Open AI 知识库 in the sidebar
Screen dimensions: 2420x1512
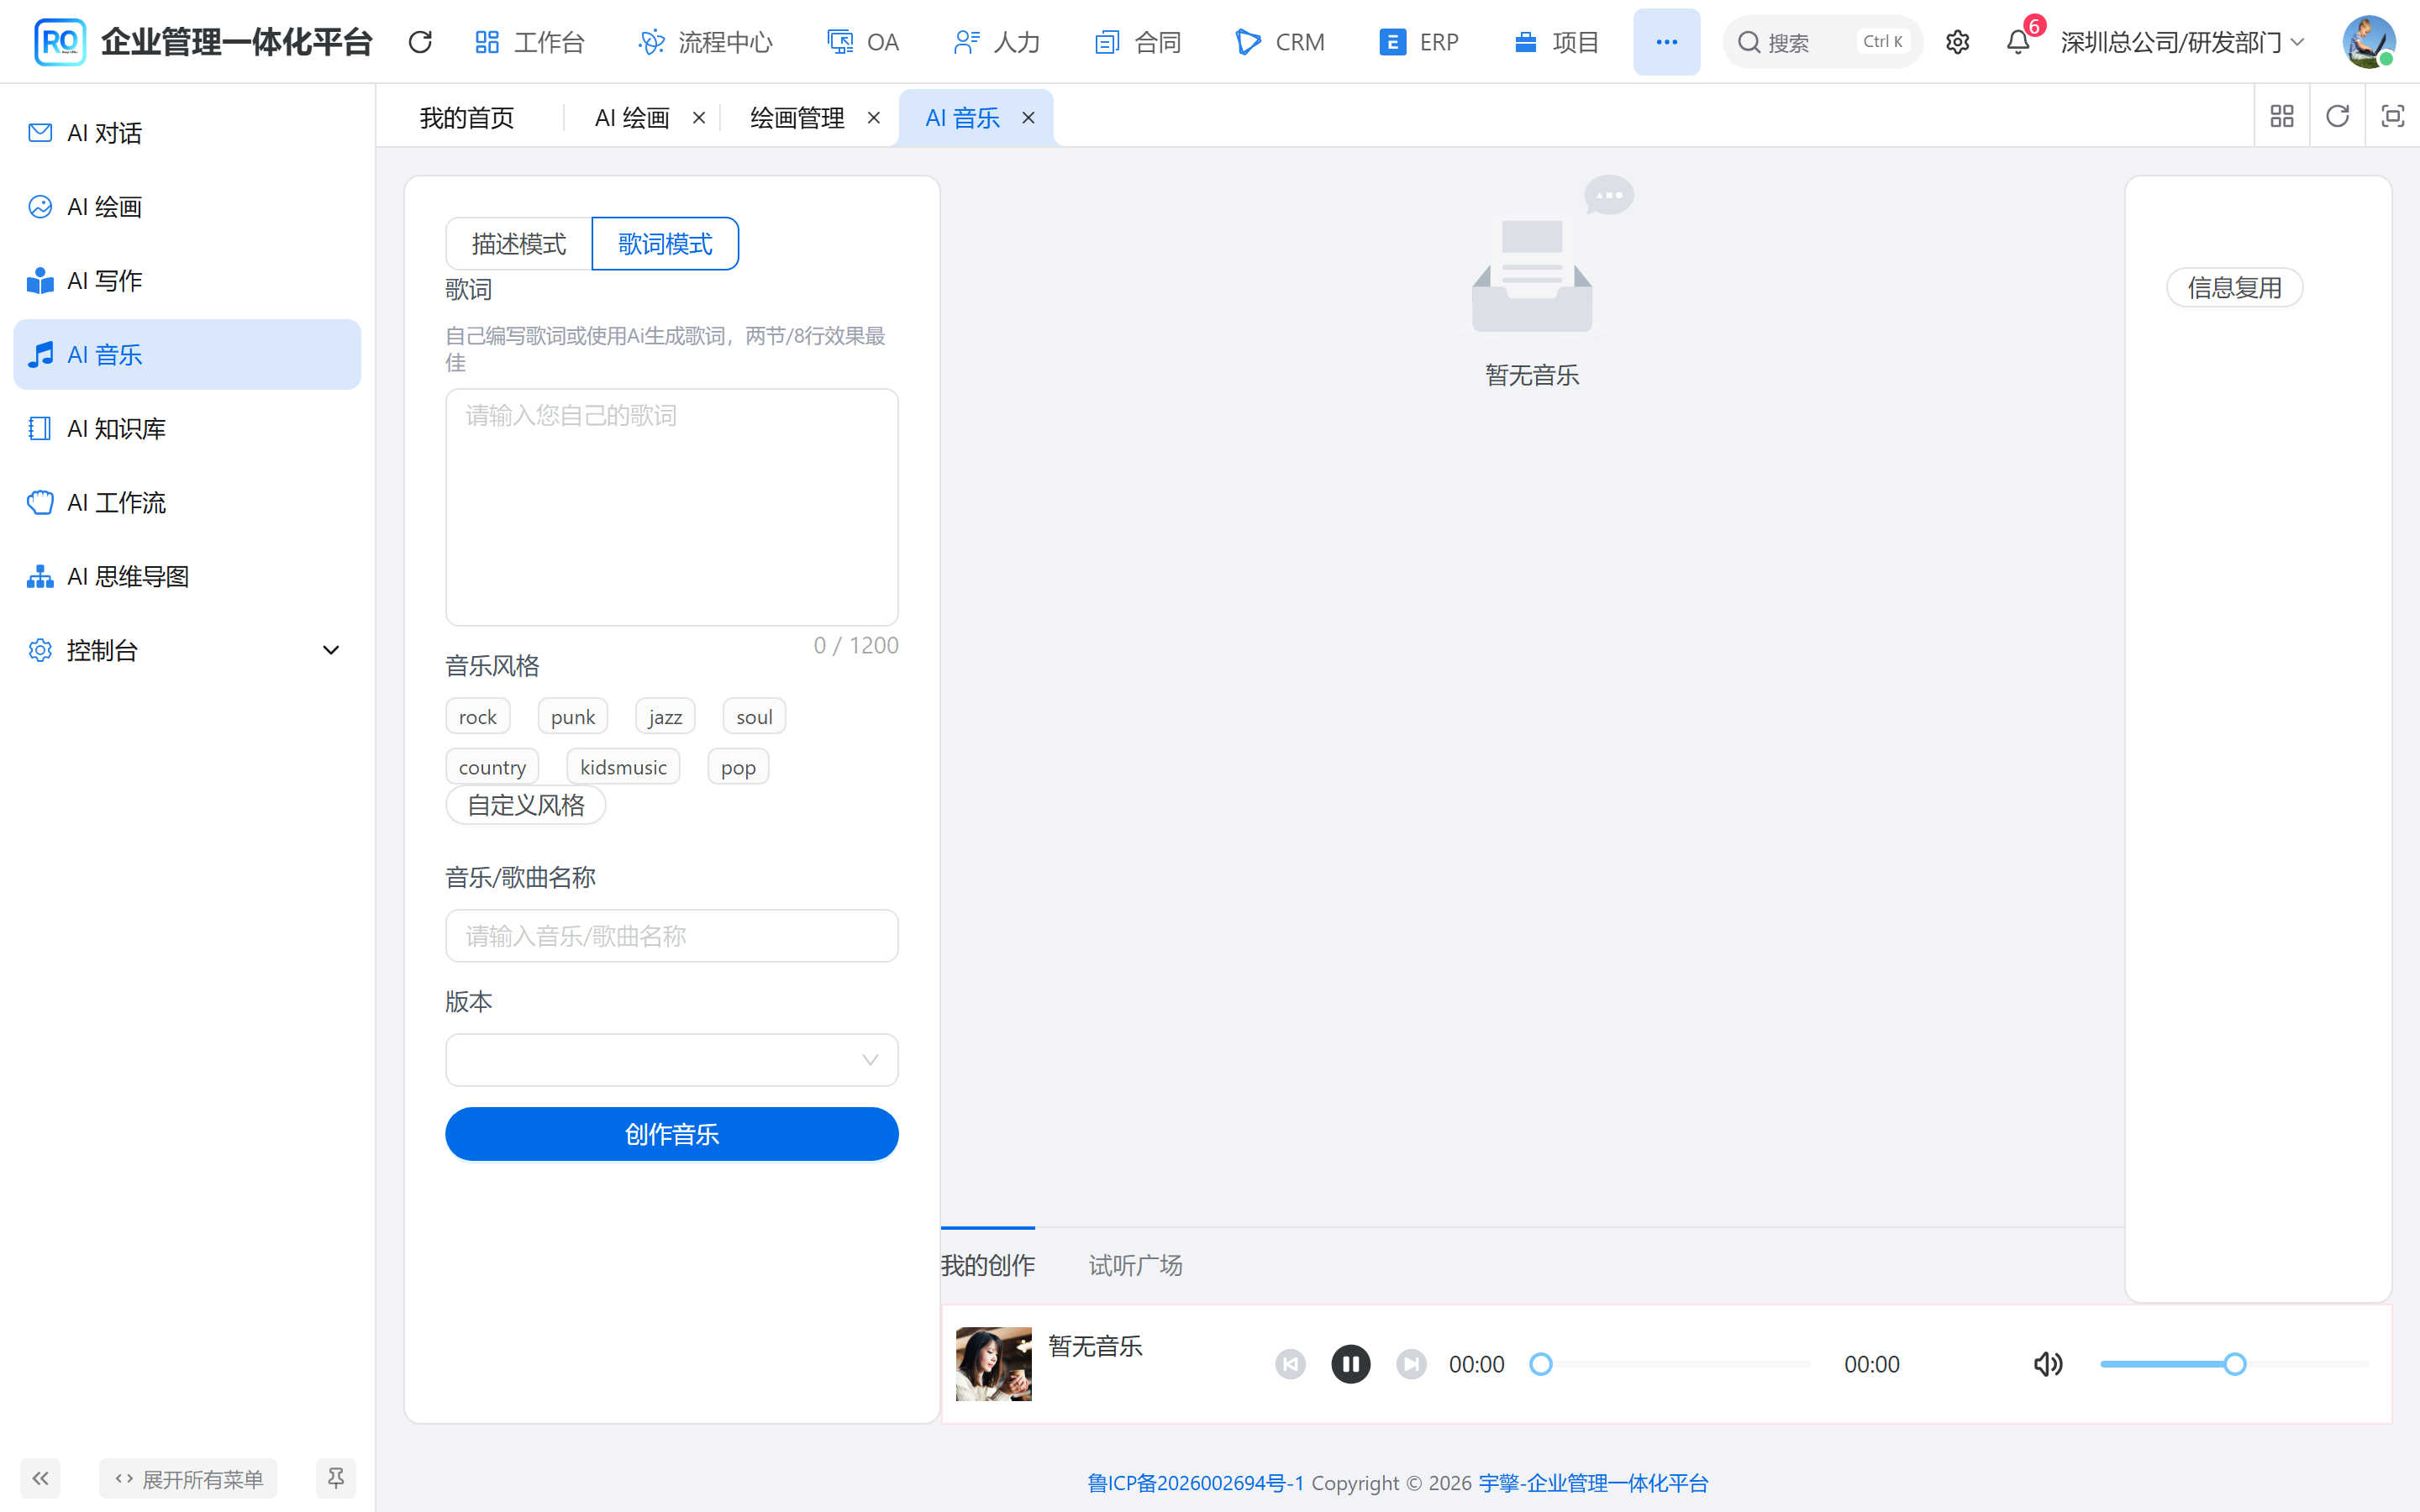pyautogui.click(x=187, y=429)
